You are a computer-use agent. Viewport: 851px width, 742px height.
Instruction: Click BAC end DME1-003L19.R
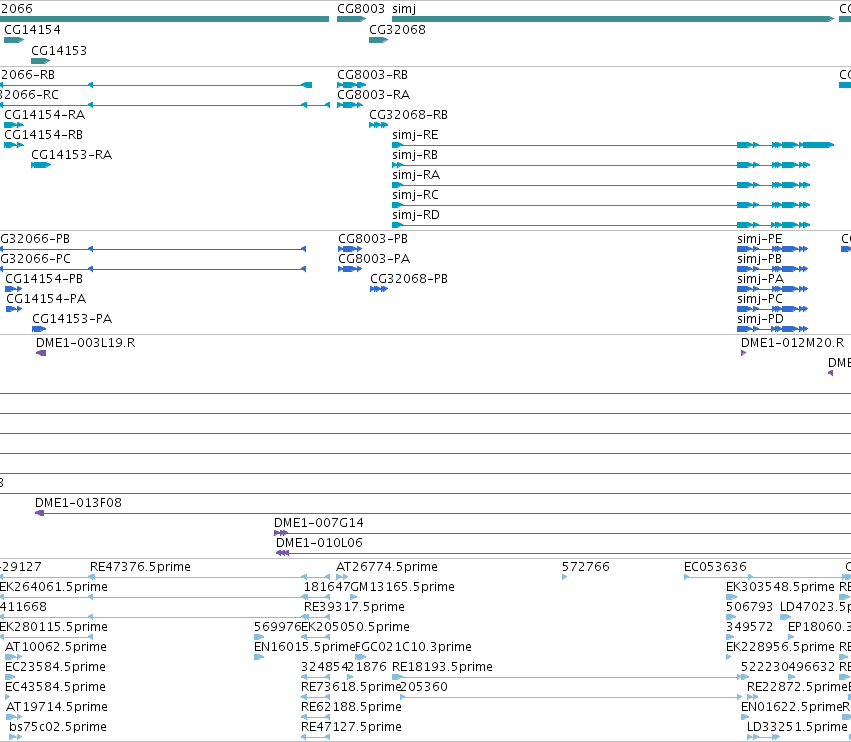coord(85,343)
